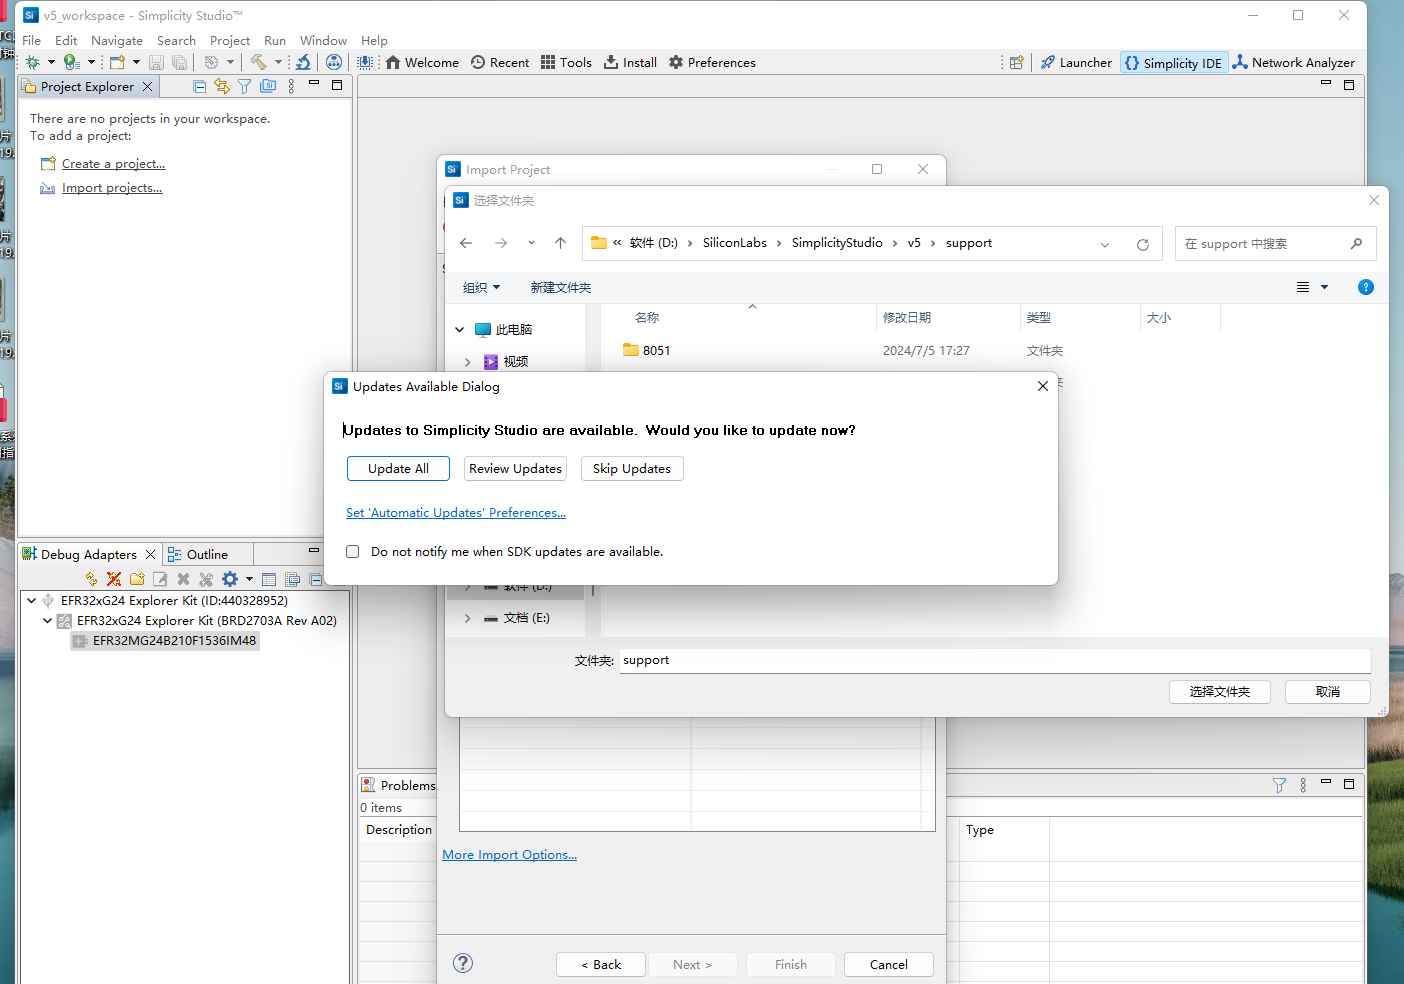1404x984 pixels.
Task: Check Do not notify about SDK updates
Action: [352, 552]
